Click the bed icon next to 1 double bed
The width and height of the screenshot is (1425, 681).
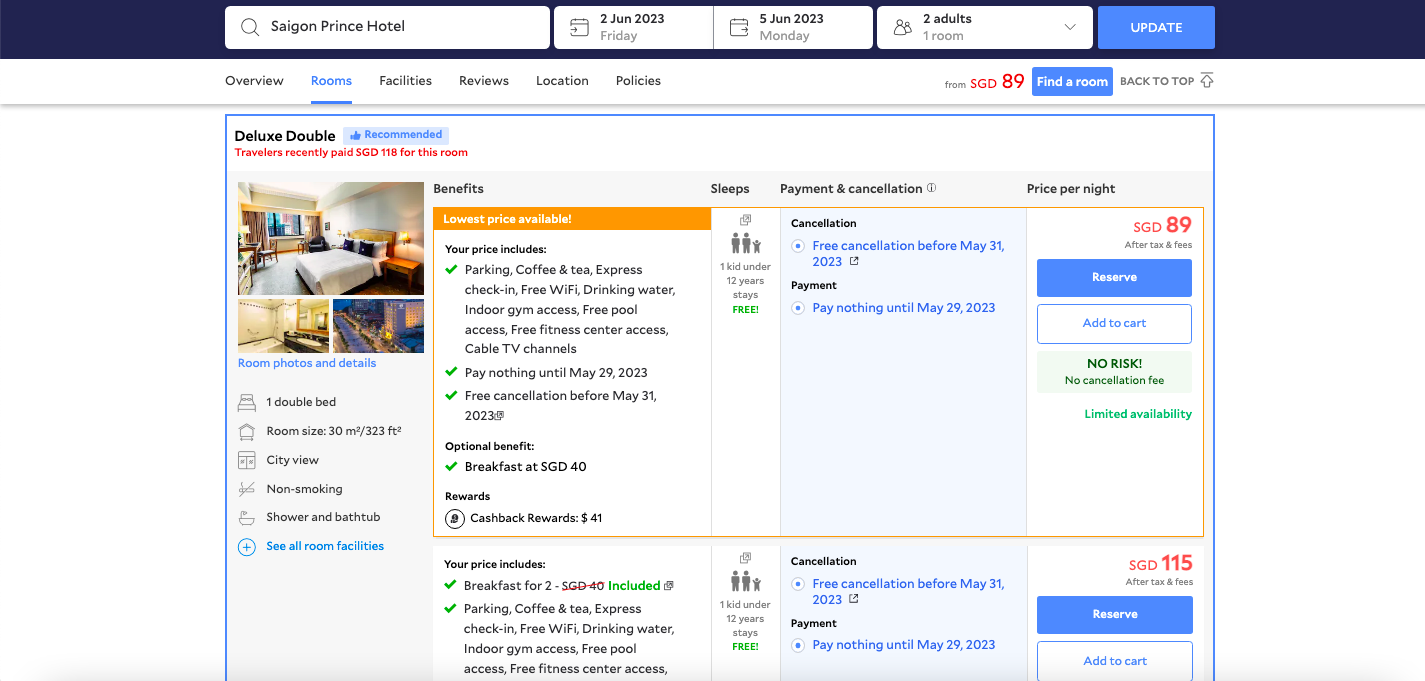pyautogui.click(x=246, y=403)
